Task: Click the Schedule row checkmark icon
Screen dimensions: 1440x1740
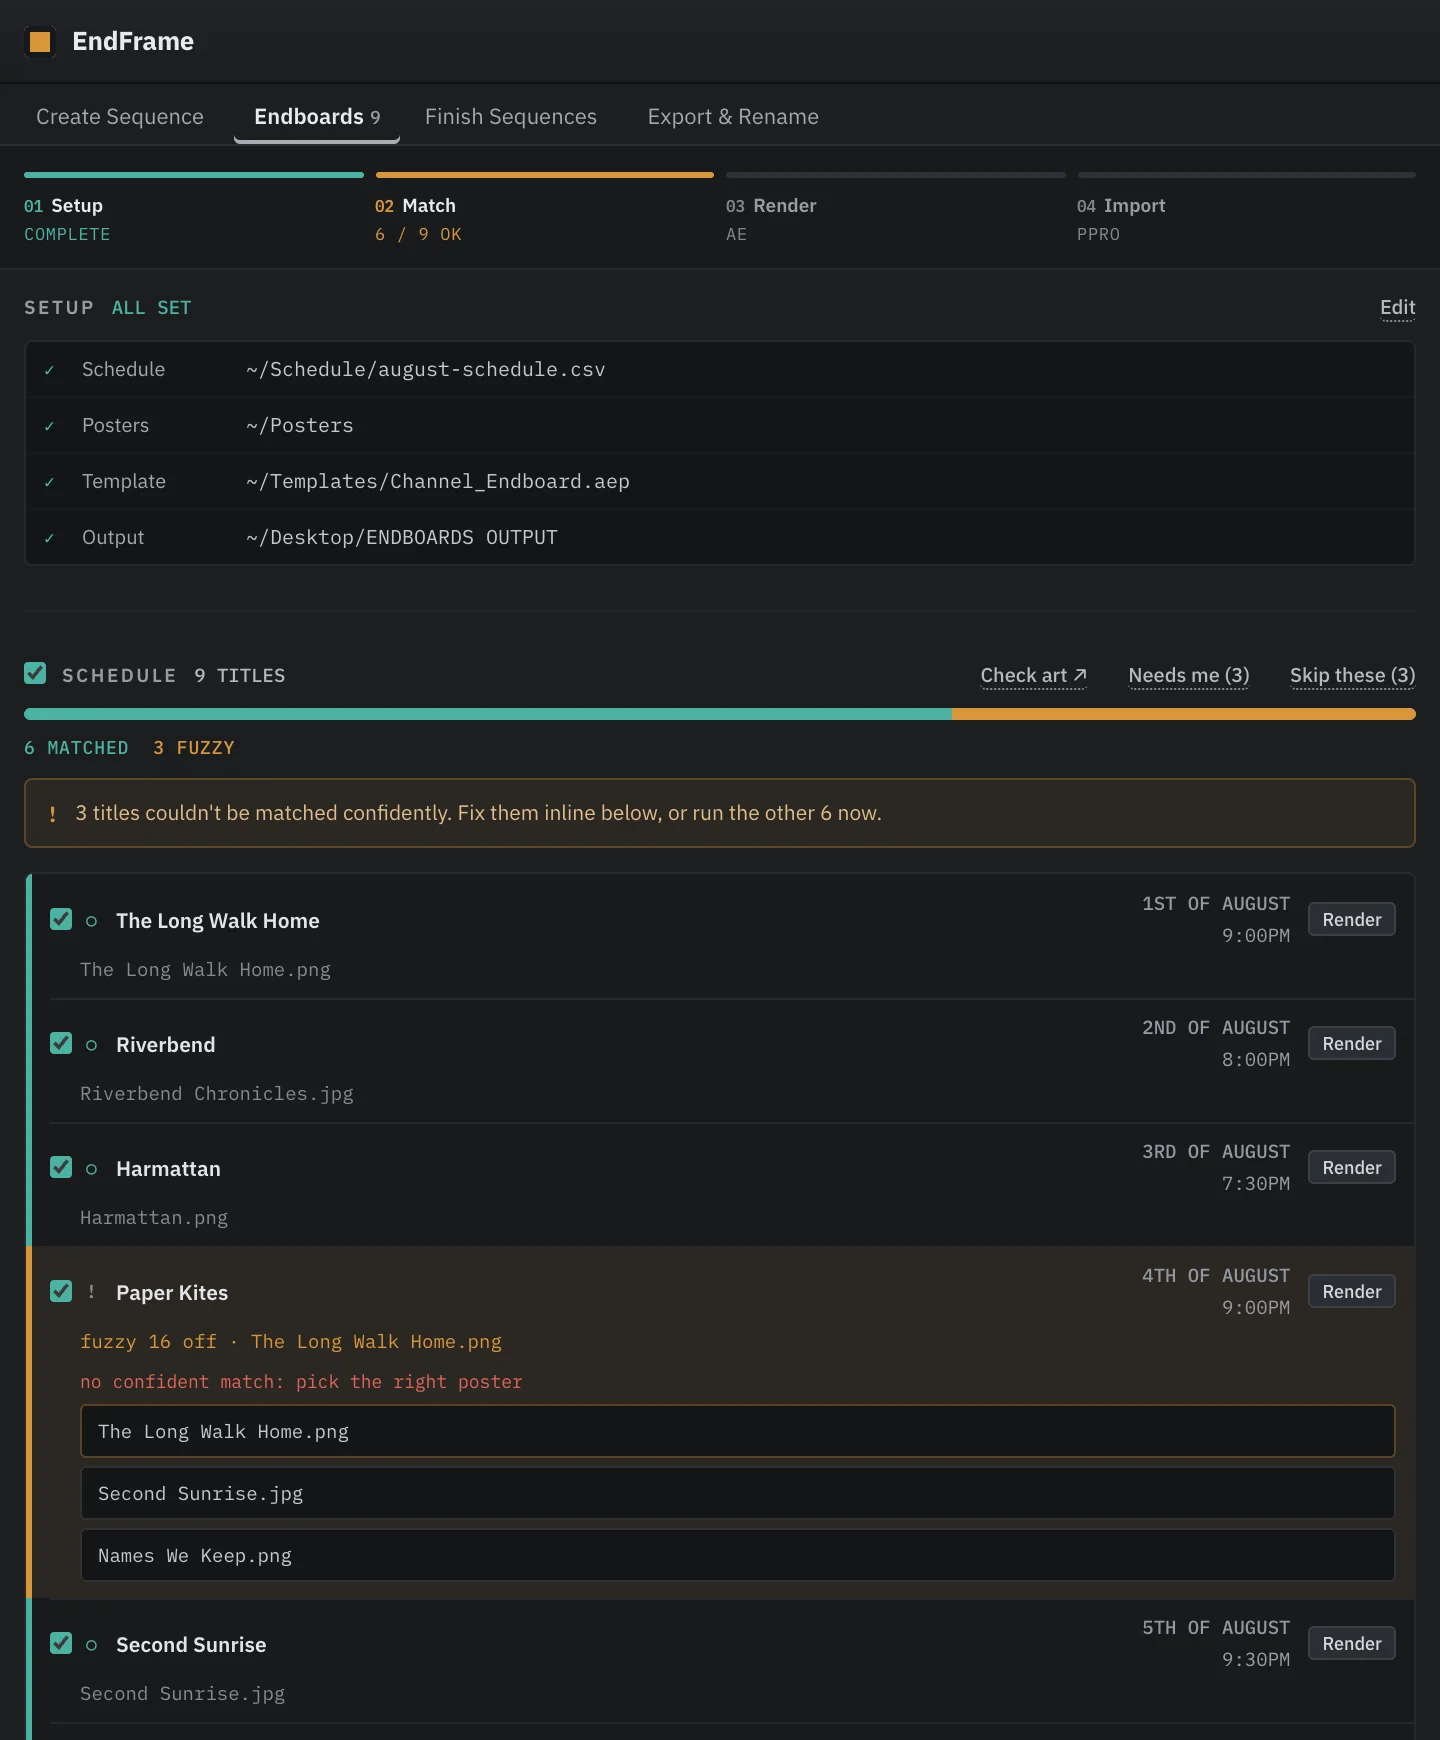Action: 49,370
